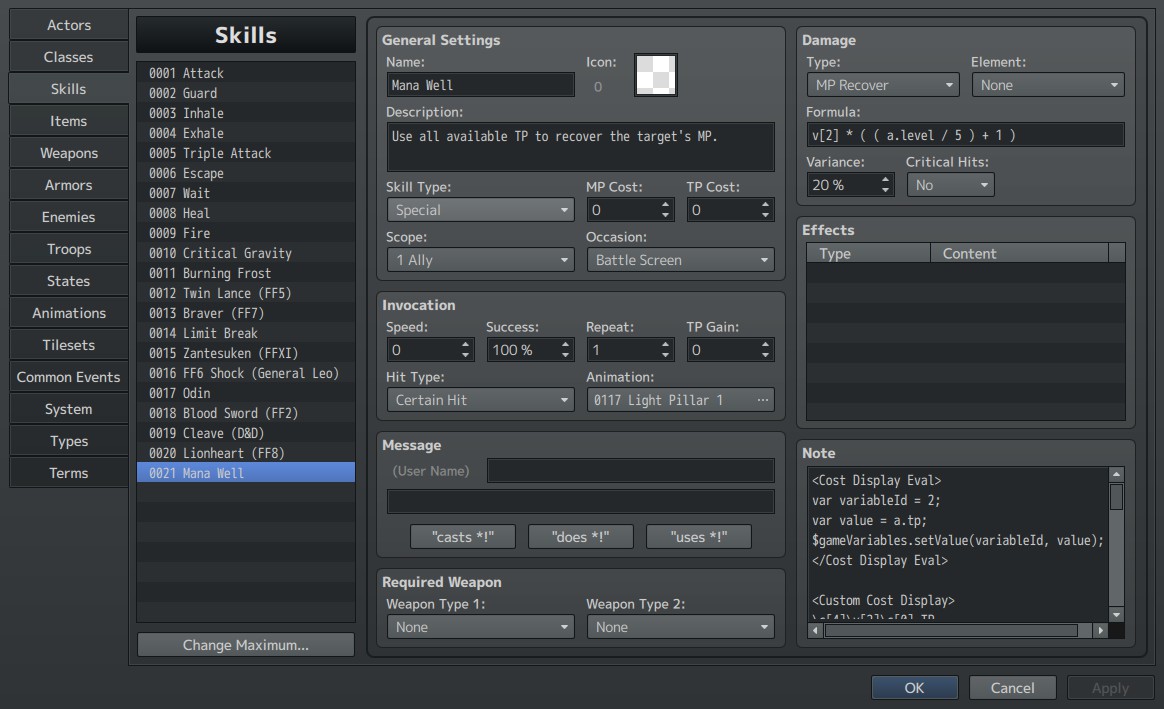Viewport: 1164px width, 709px height.
Task: Open the Skill Type dropdown
Action: click(x=480, y=210)
